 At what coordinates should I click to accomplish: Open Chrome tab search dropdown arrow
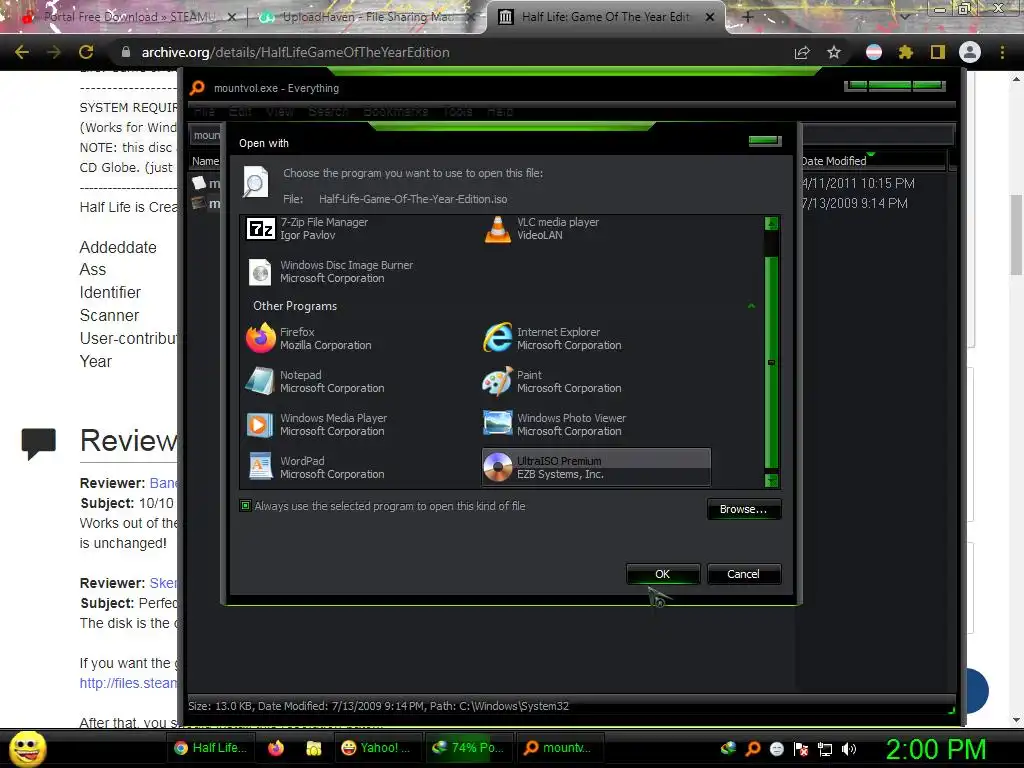tap(905, 17)
